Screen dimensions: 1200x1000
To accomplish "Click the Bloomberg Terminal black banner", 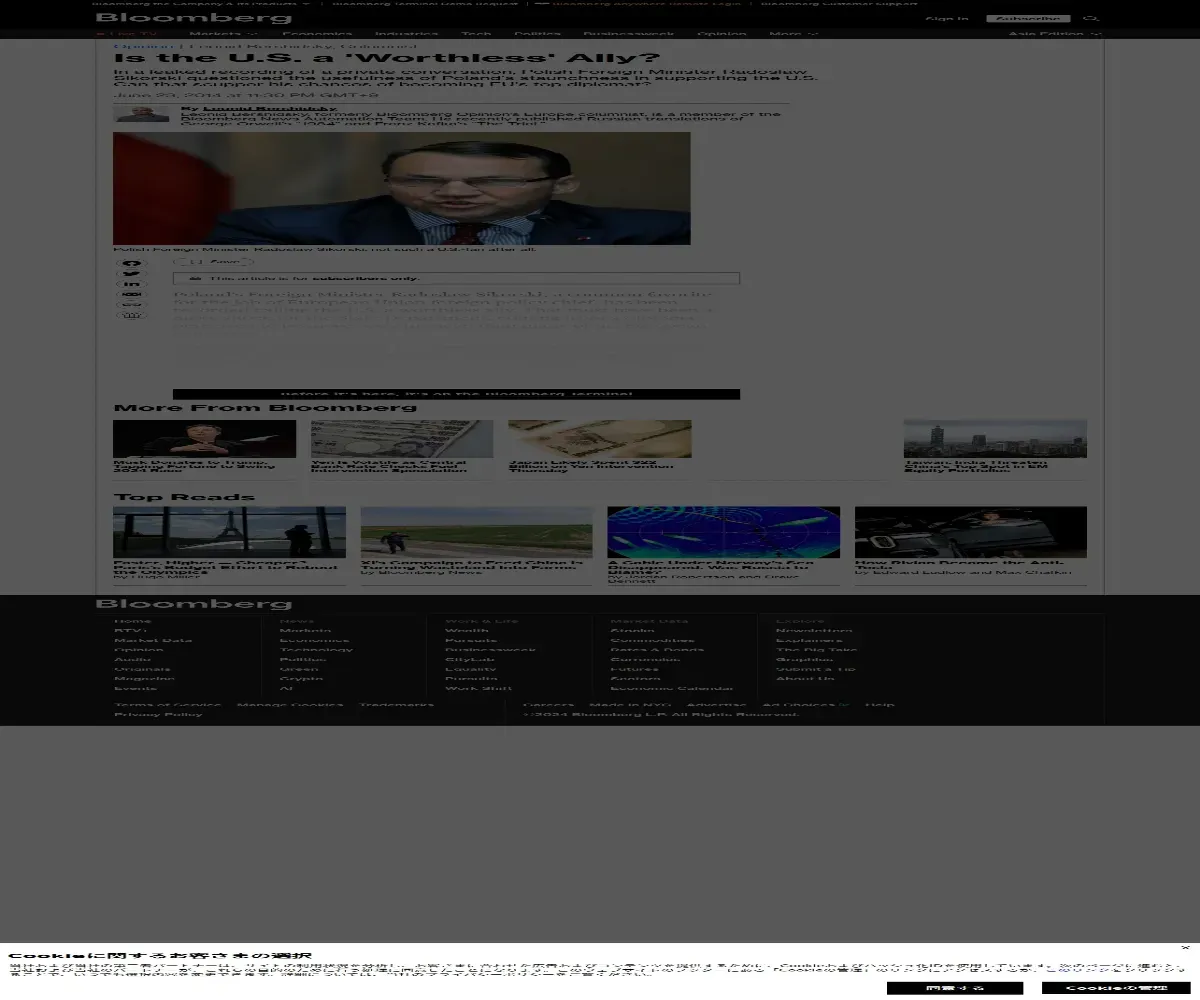I will coord(457,394).
